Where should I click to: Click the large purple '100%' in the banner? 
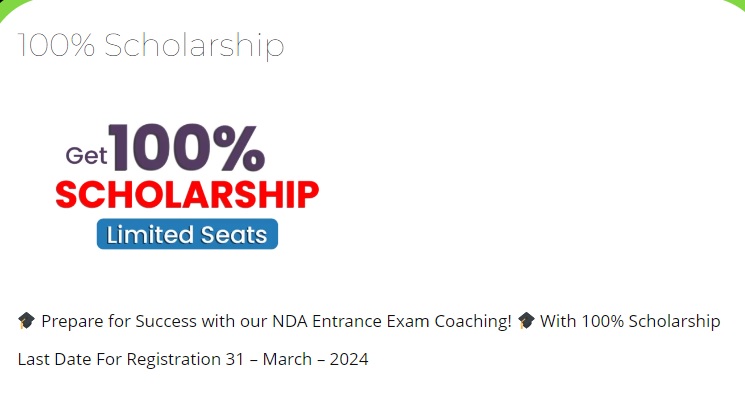pos(187,147)
